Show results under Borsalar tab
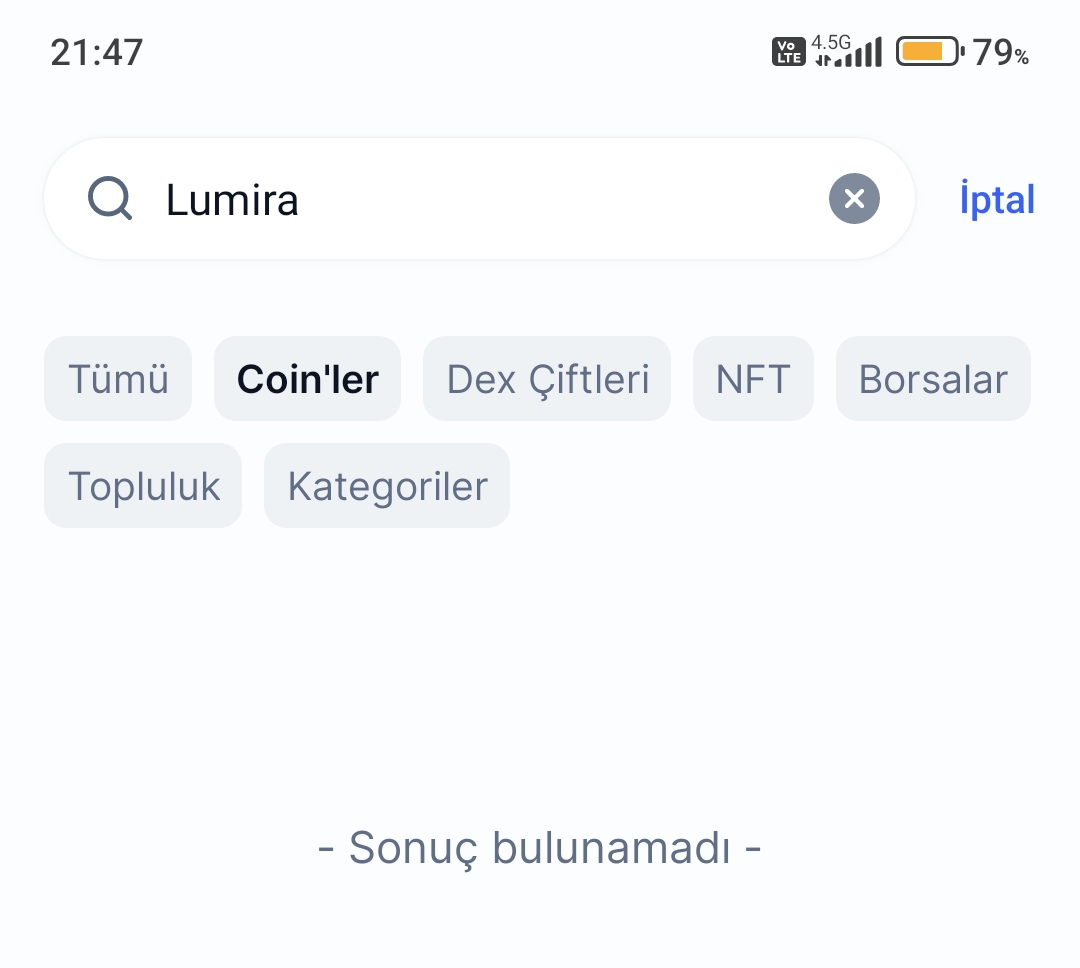Viewport: 1080px width, 968px height. 933,378
